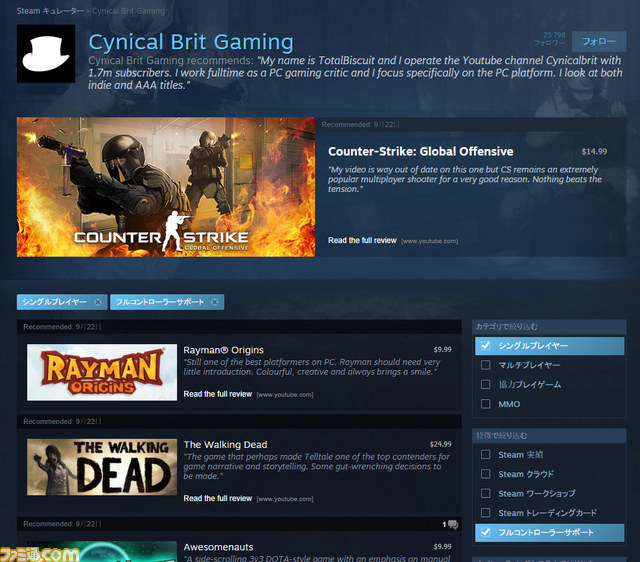Check the Steam ワークショップ feature checkbox
The width and height of the screenshot is (640, 562).
[x=485, y=493]
